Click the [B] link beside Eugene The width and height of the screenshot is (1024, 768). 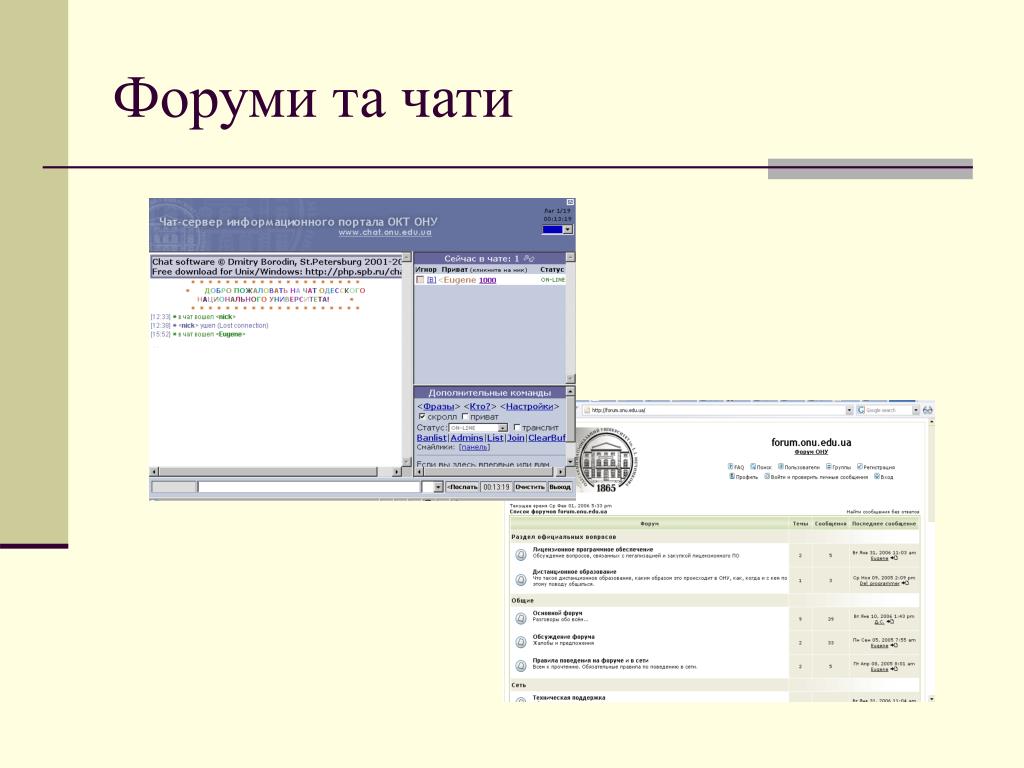pyautogui.click(x=431, y=280)
